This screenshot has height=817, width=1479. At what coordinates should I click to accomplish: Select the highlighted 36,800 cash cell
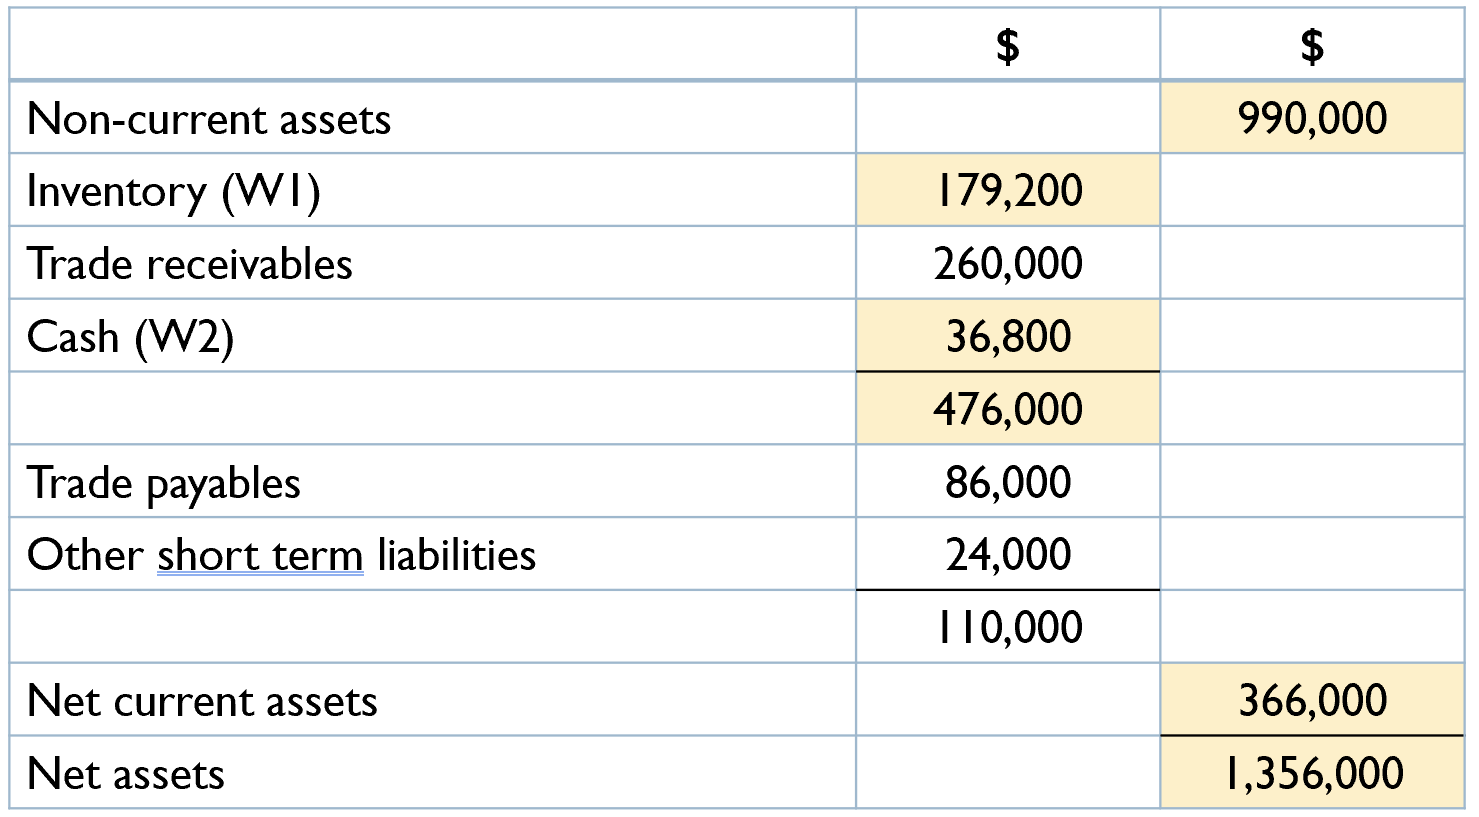click(1007, 337)
